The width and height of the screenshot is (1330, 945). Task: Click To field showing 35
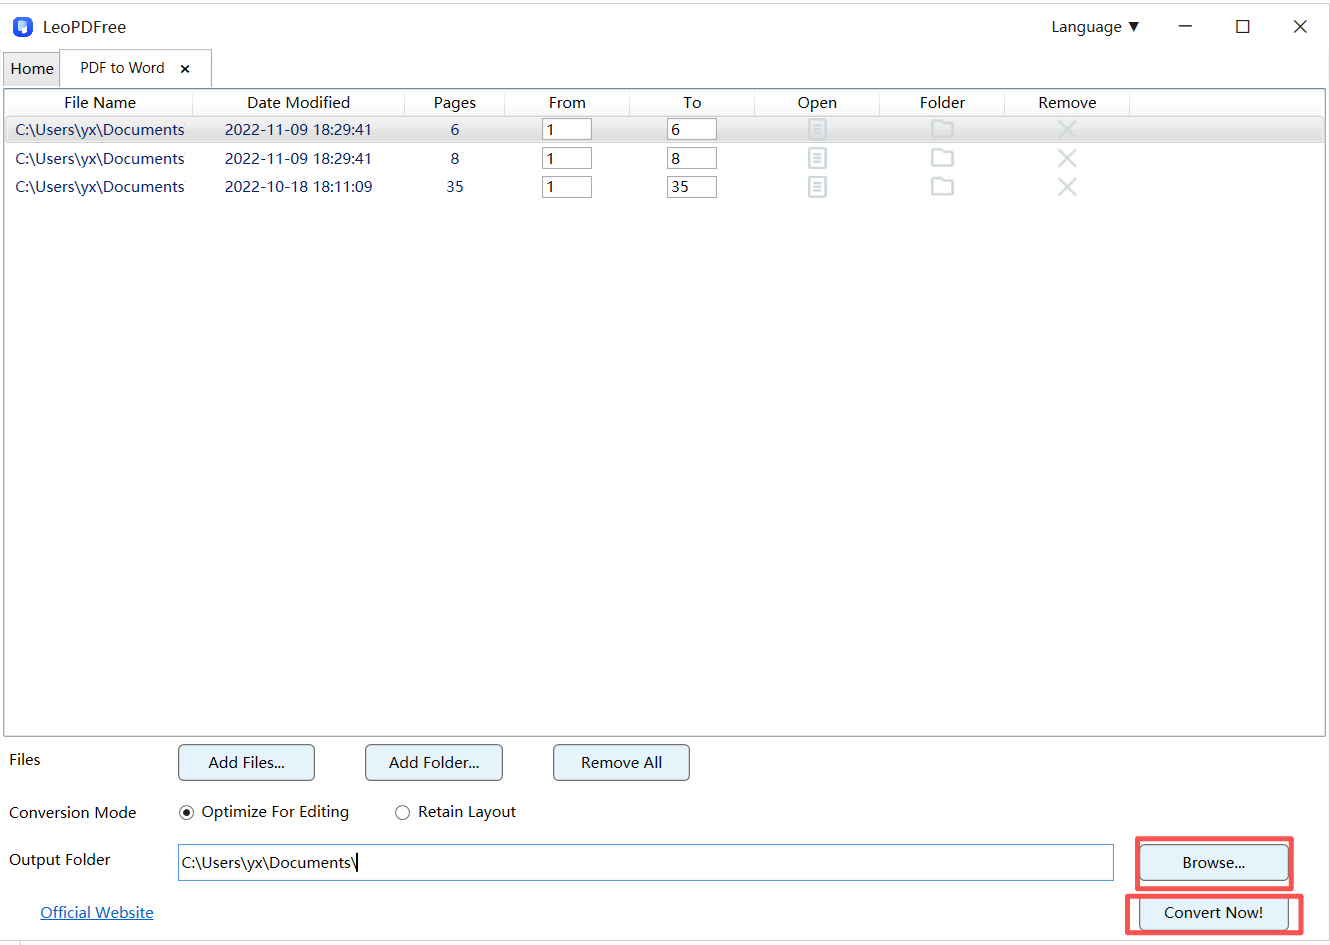[692, 187]
